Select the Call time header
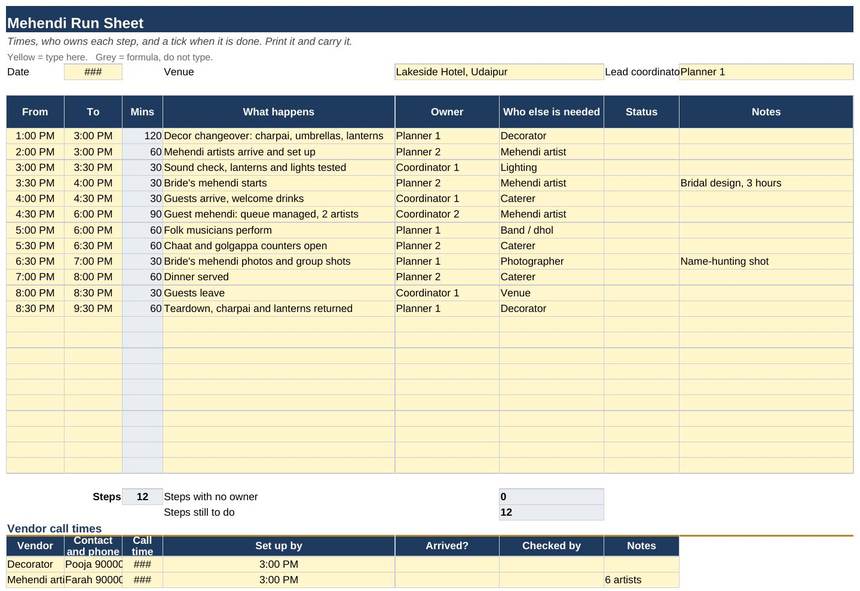 (143, 546)
